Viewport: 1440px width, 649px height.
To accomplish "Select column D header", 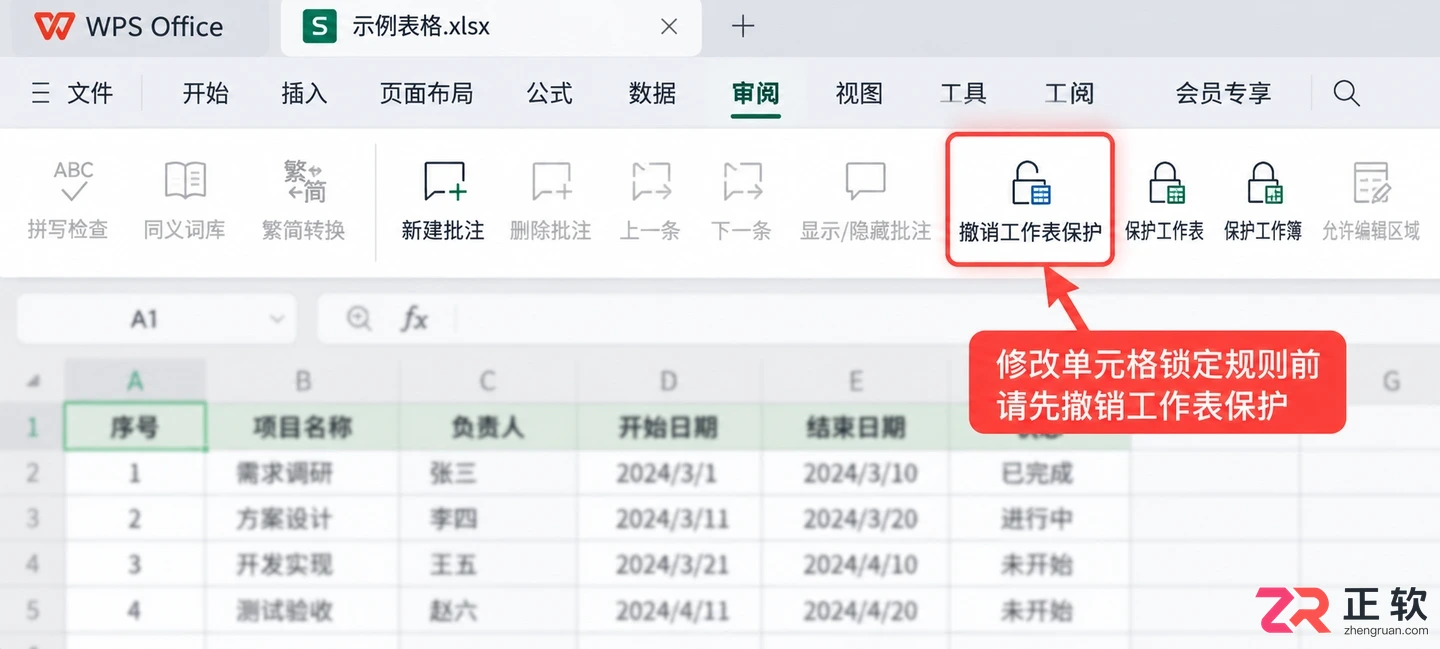I will (x=668, y=381).
